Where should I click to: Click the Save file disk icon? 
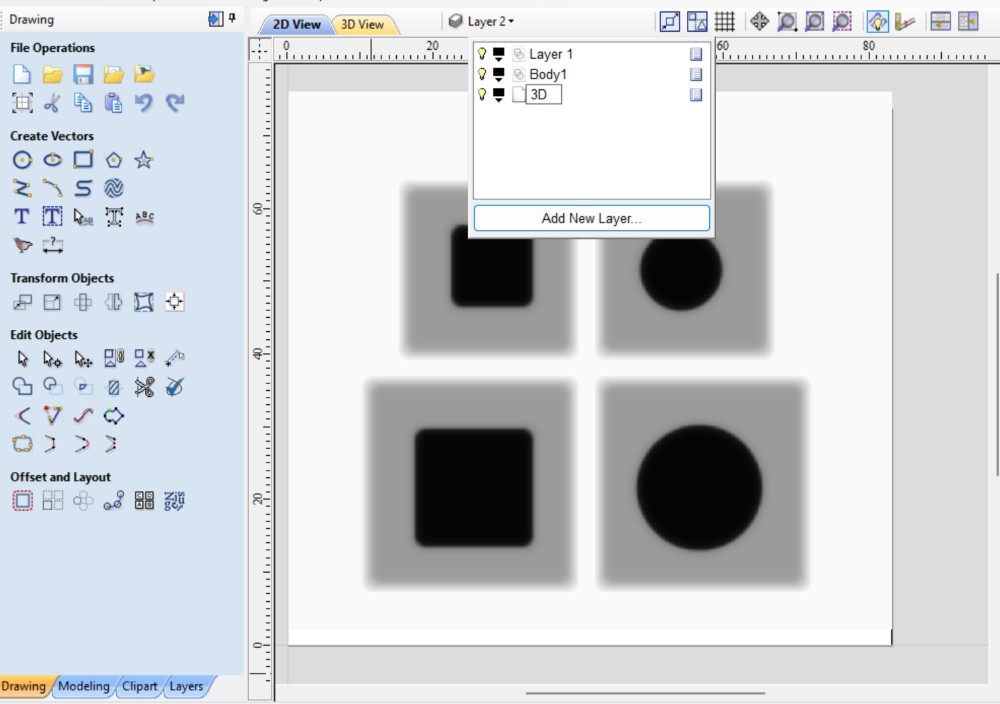[x=83, y=74]
